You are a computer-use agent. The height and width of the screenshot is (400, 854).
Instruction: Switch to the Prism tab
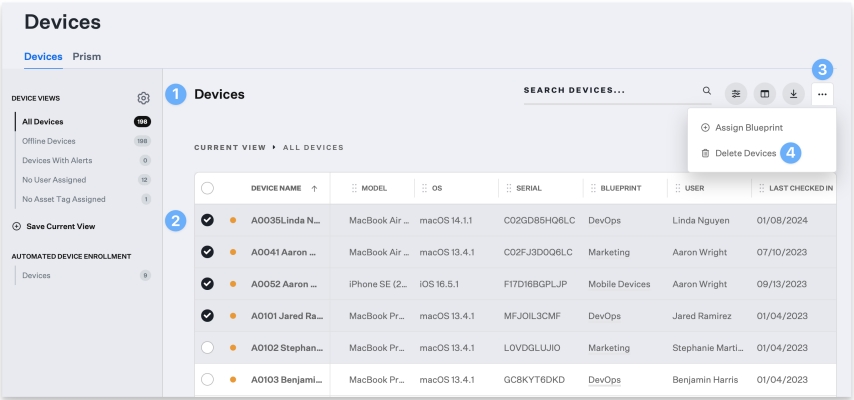click(x=86, y=57)
